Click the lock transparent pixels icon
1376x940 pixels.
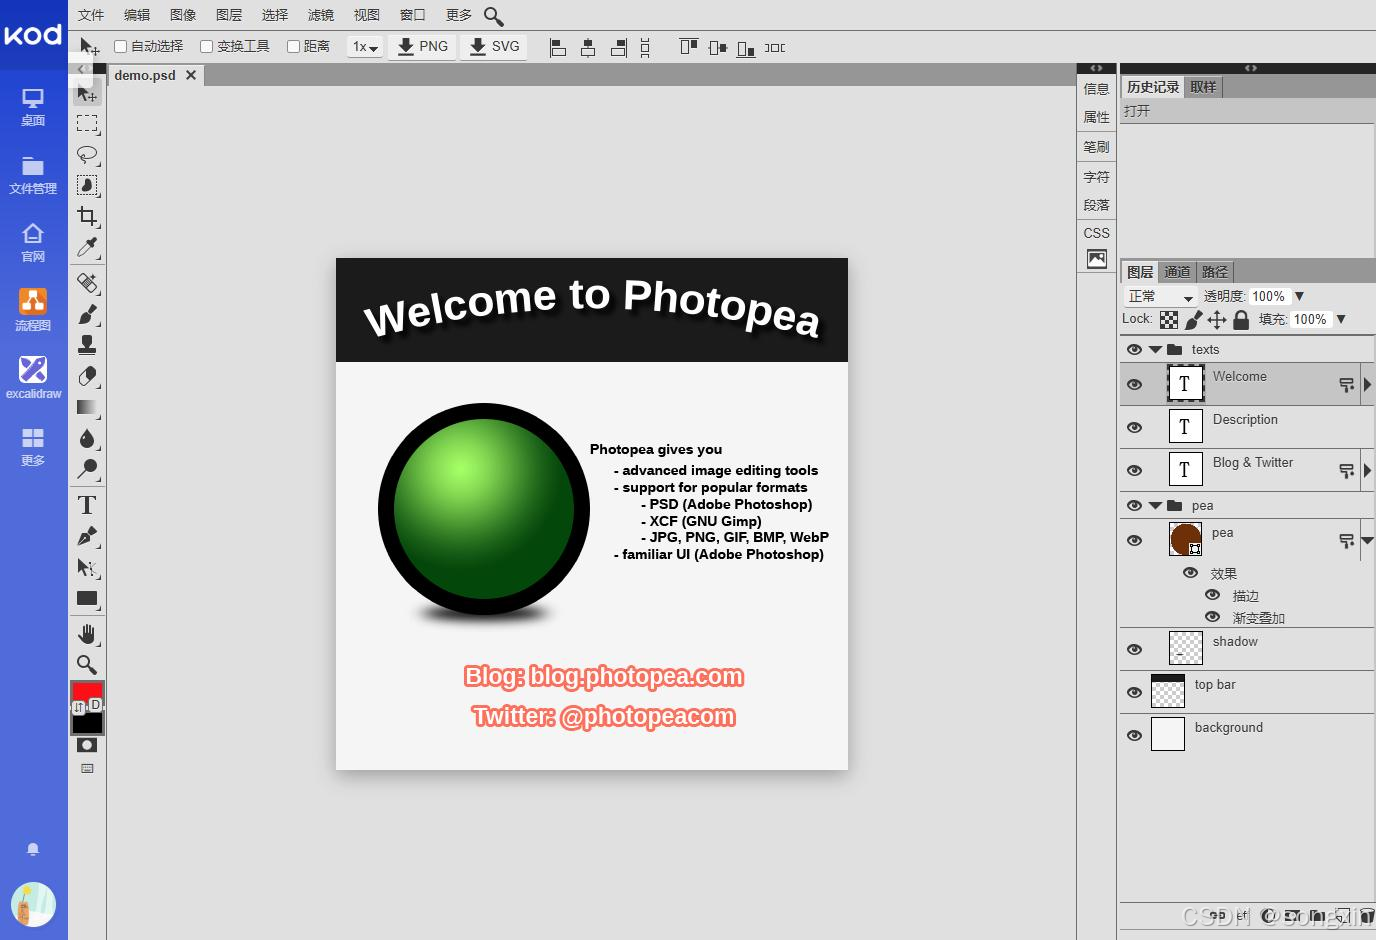[1169, 320]
